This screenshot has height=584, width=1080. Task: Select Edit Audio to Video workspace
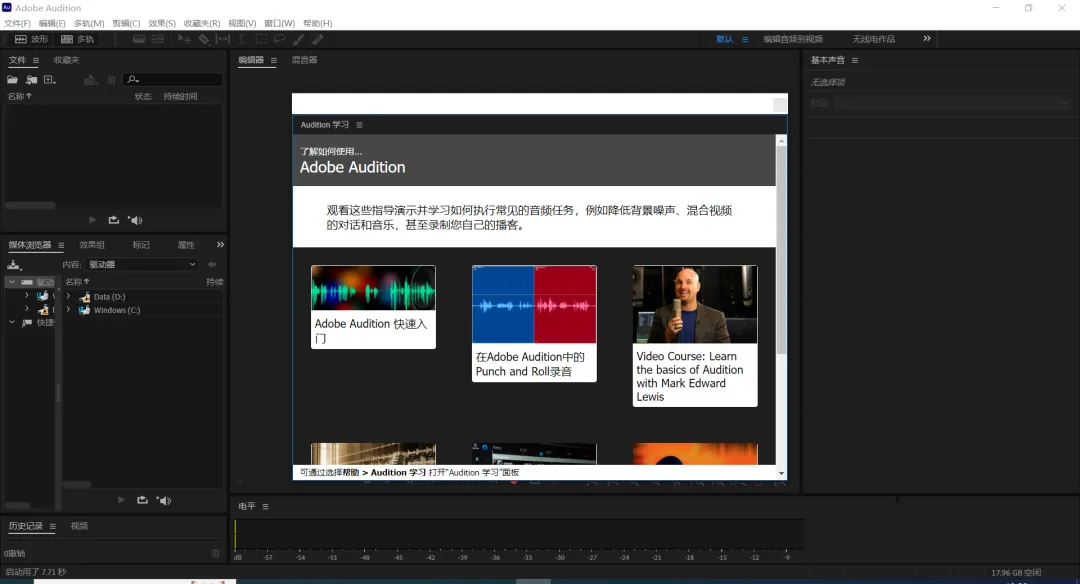pyautogui.click(x=793, y=39)
